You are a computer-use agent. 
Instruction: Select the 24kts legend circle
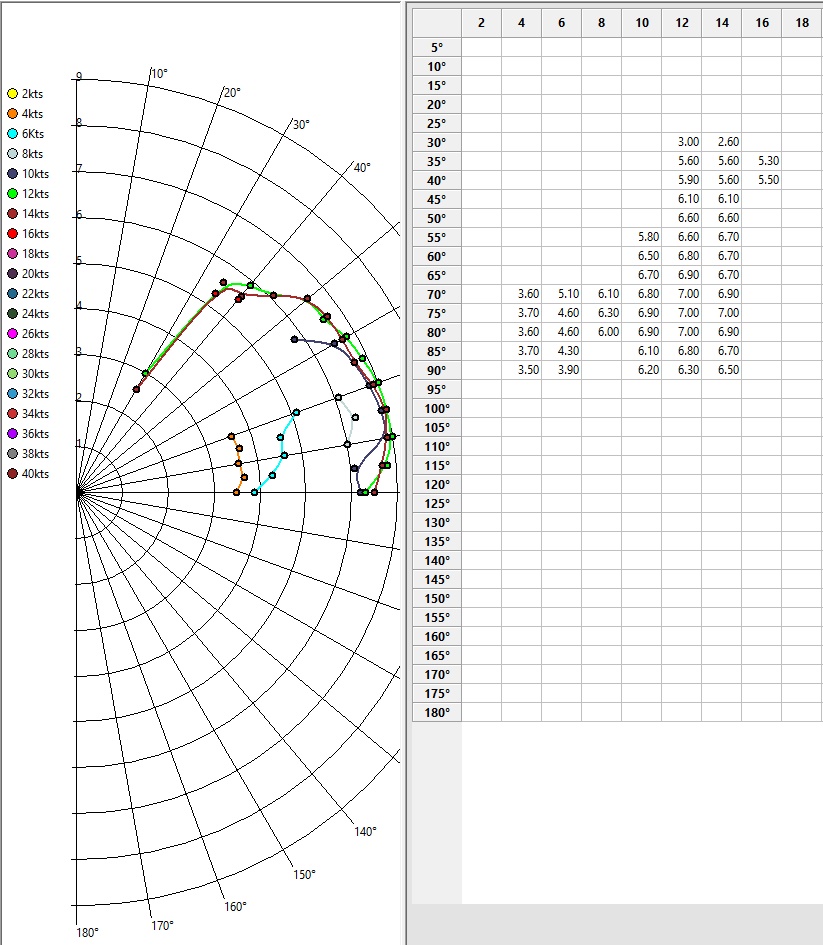click(x=12, y=313)
